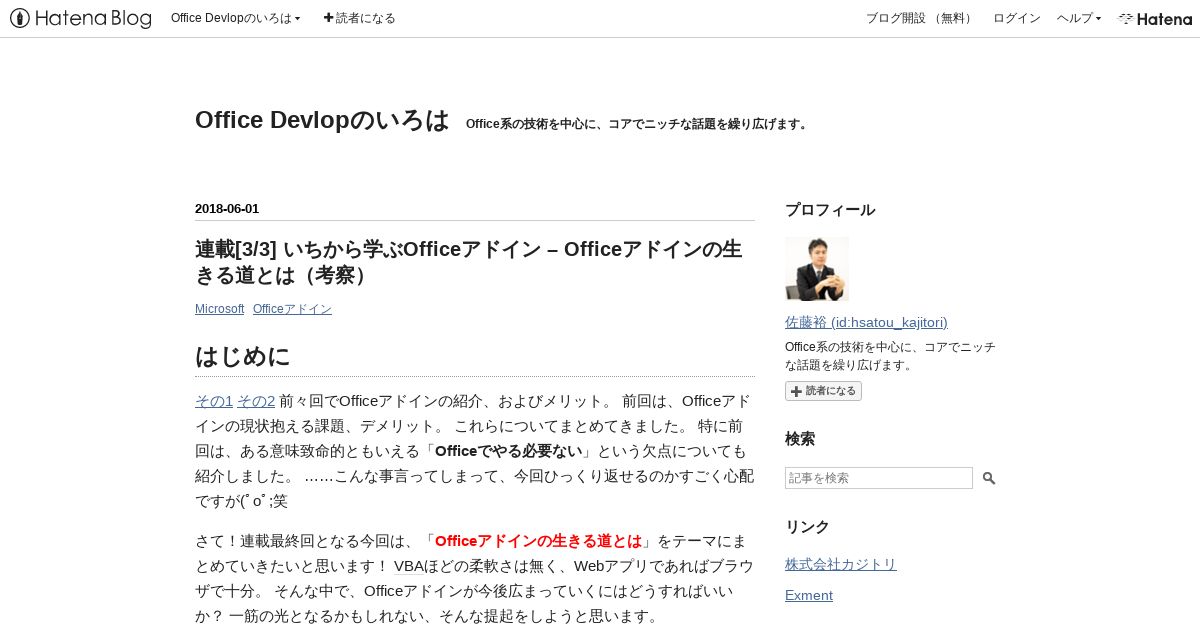Select the Officeアドイン category tag
This screenshot has width=1200, height=630.
tap(292, 309)
